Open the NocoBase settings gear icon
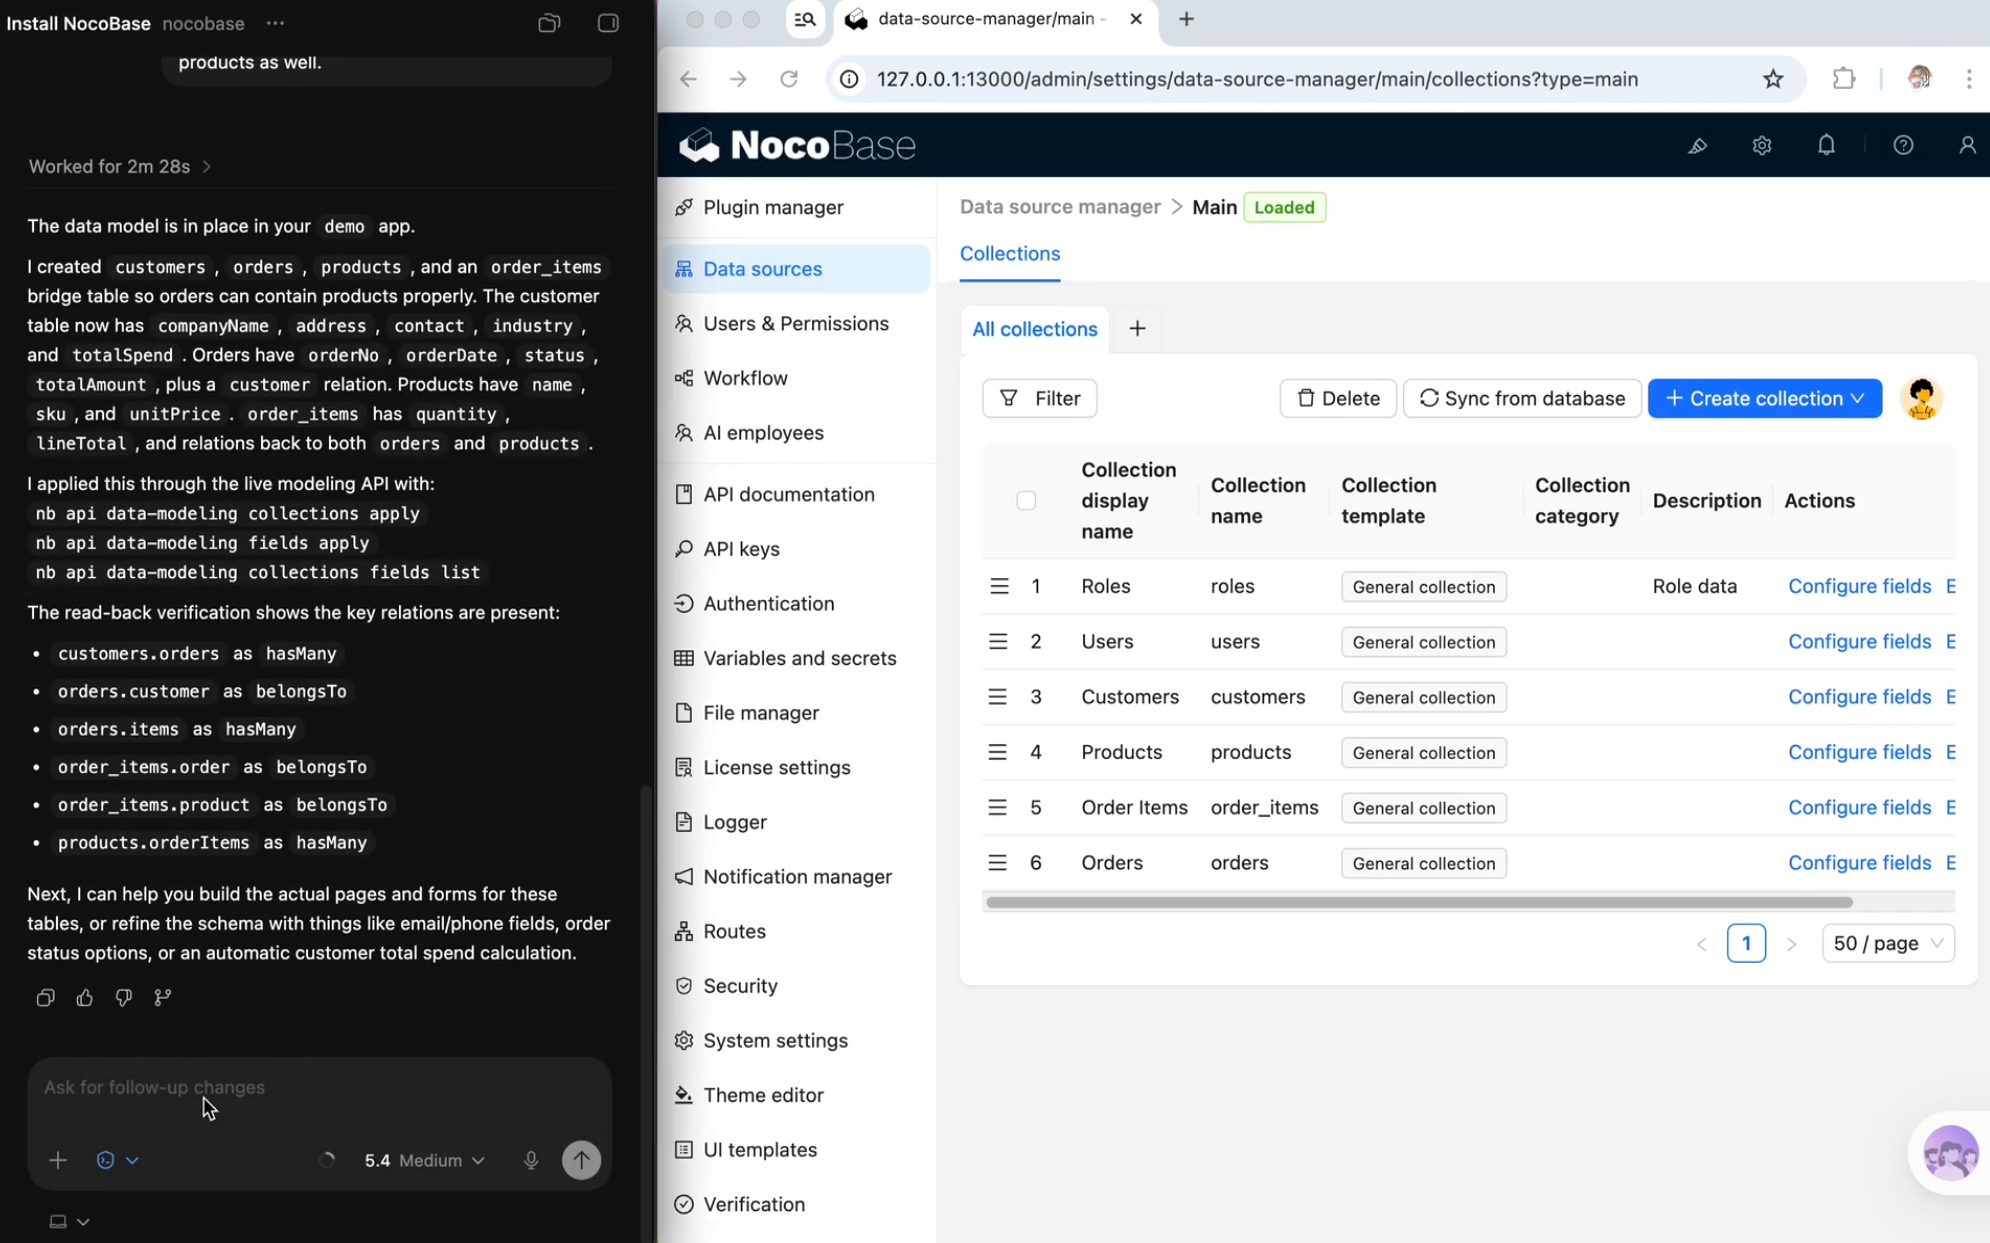 1762,146
